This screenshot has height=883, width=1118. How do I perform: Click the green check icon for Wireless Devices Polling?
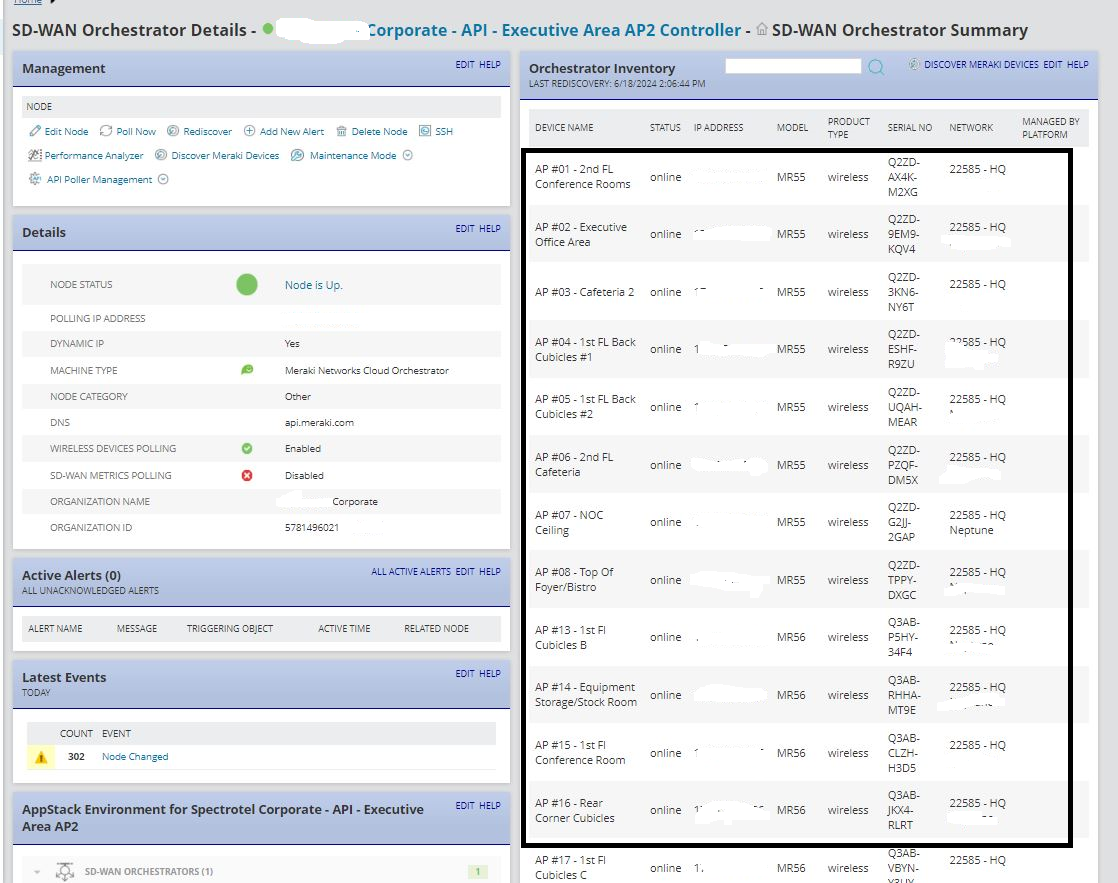point(247,449)
